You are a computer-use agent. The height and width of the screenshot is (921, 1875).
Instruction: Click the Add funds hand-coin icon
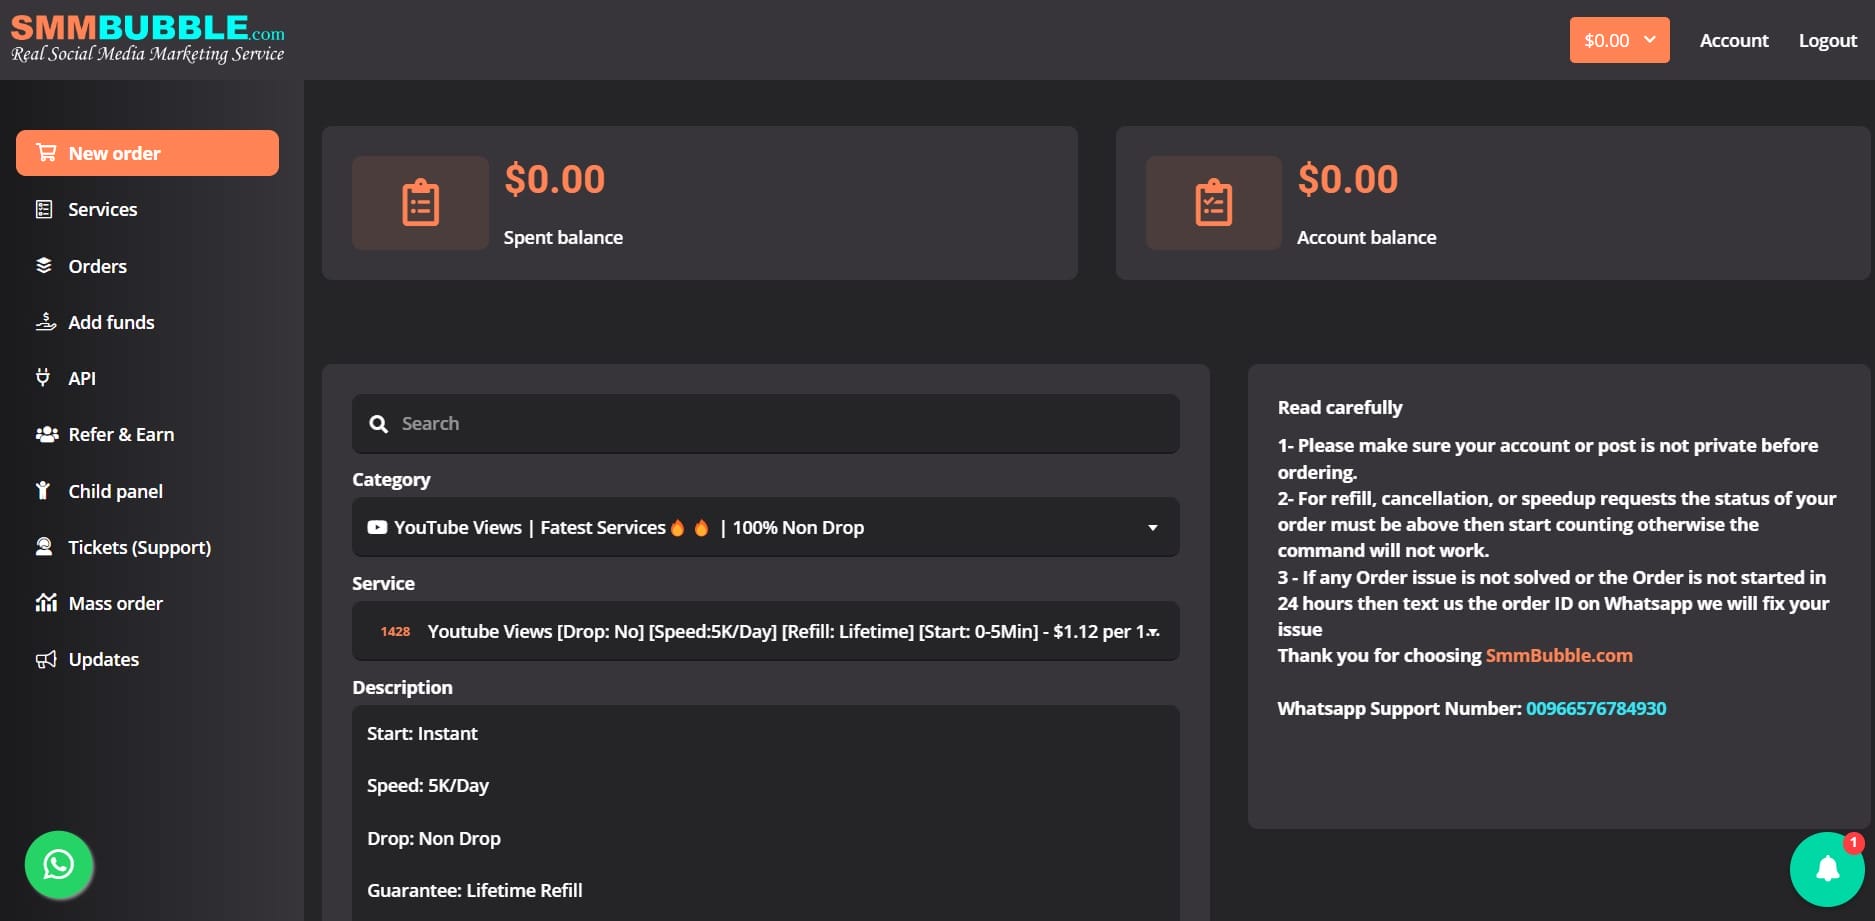[45, 322]
